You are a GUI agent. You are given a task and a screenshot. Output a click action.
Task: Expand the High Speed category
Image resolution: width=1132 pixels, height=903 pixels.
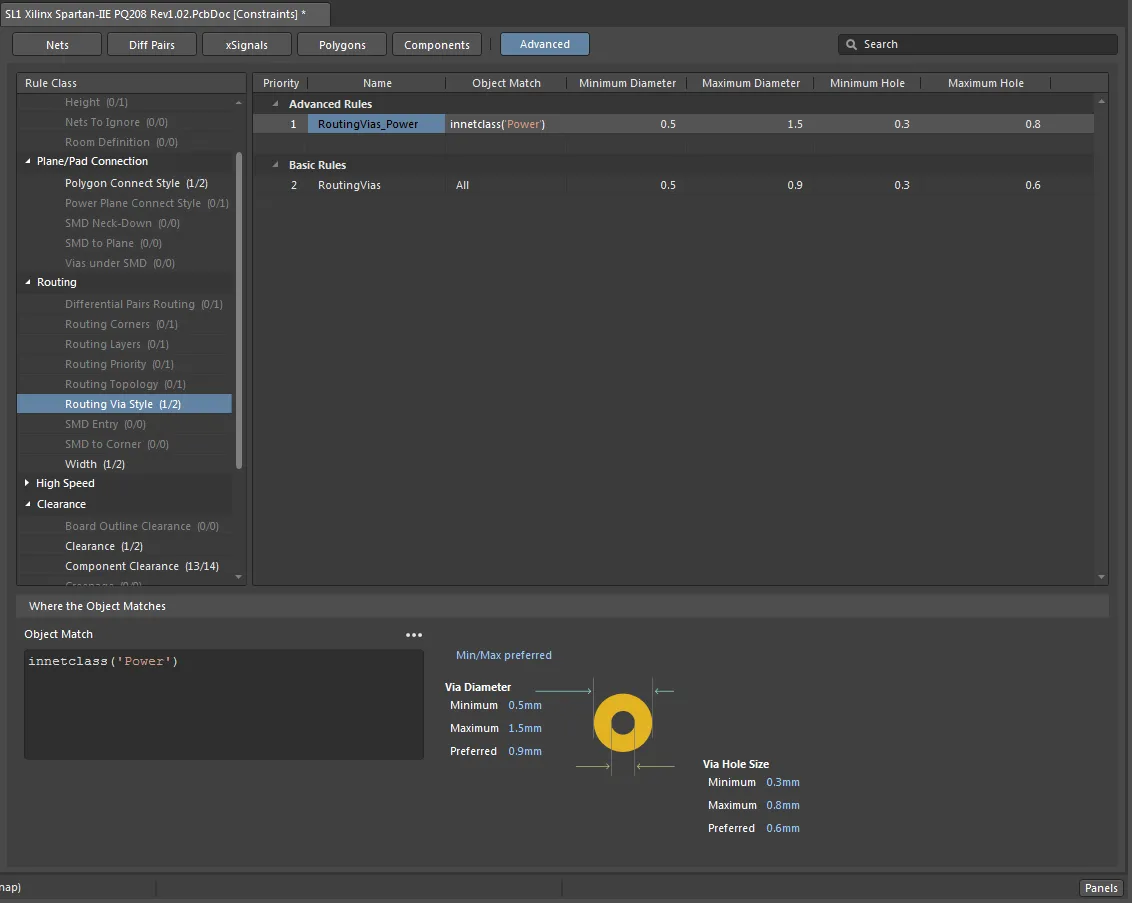[x=27, y=483]
